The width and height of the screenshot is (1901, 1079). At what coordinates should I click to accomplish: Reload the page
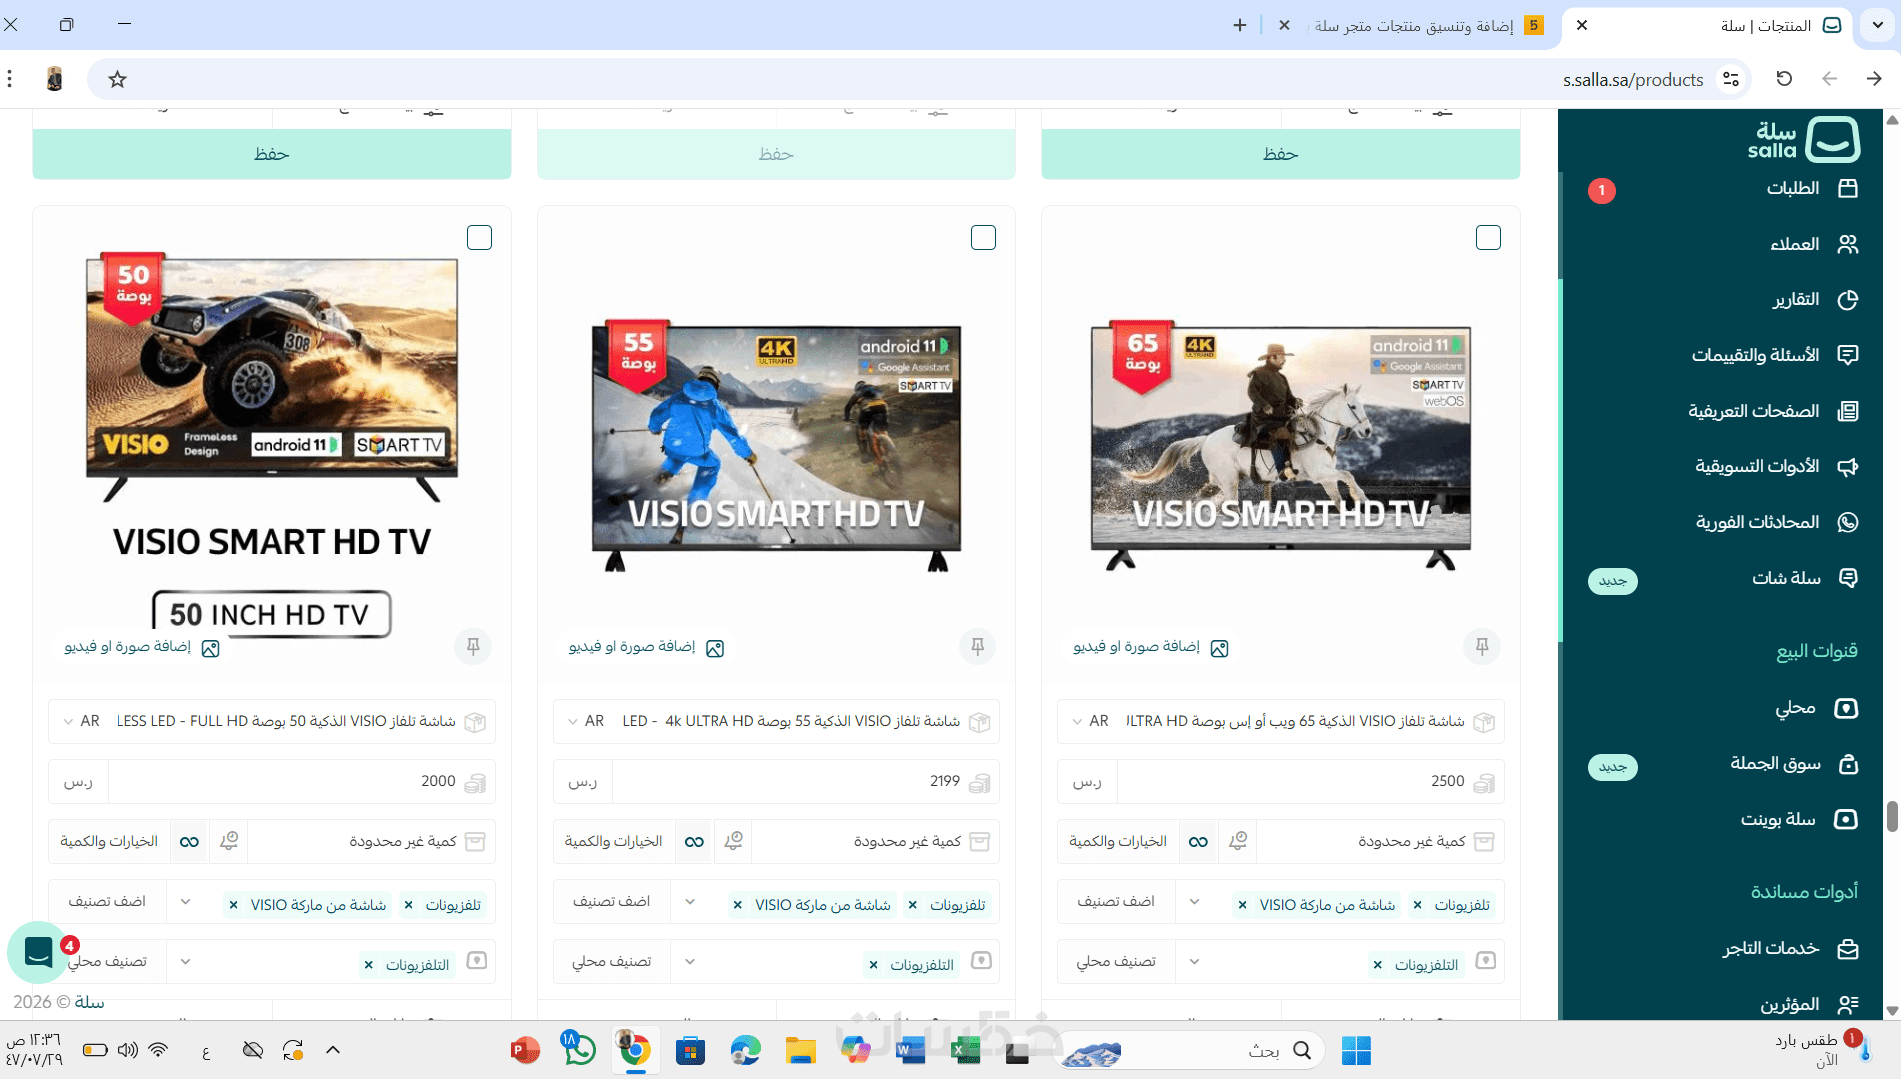(x=1784, y=79)
